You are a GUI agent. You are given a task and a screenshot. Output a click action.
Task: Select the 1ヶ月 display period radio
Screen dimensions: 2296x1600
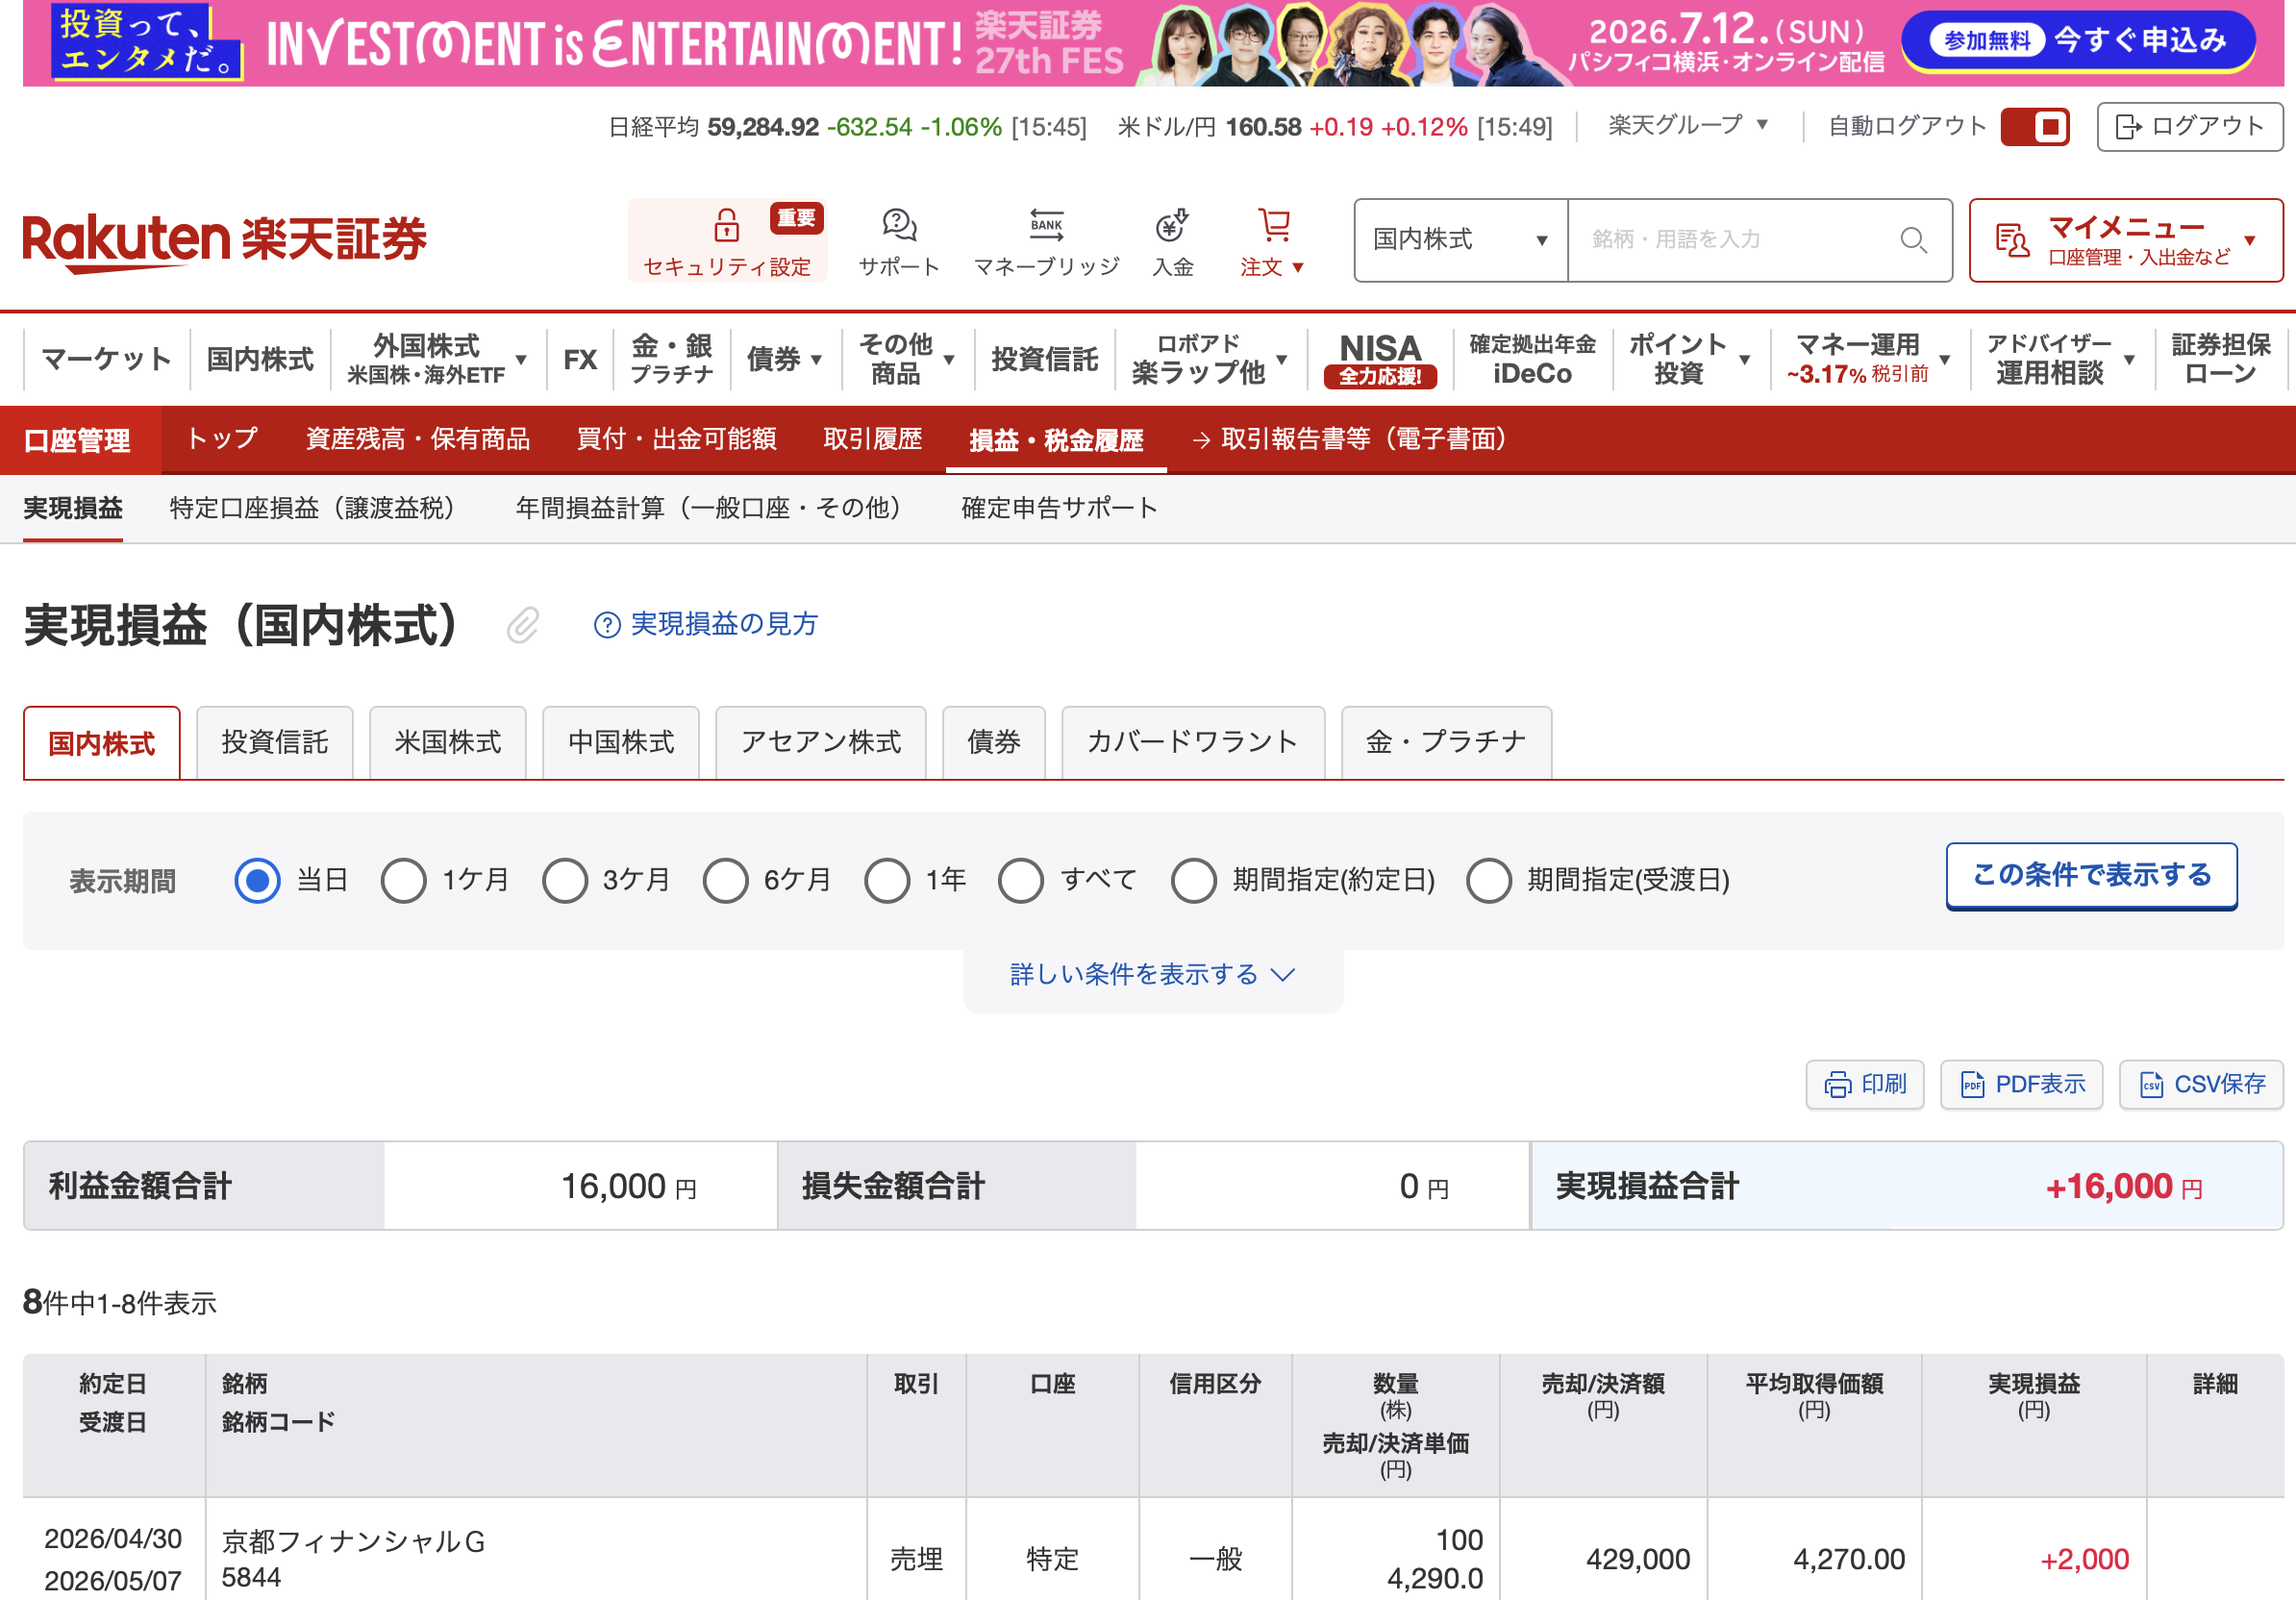403,880
